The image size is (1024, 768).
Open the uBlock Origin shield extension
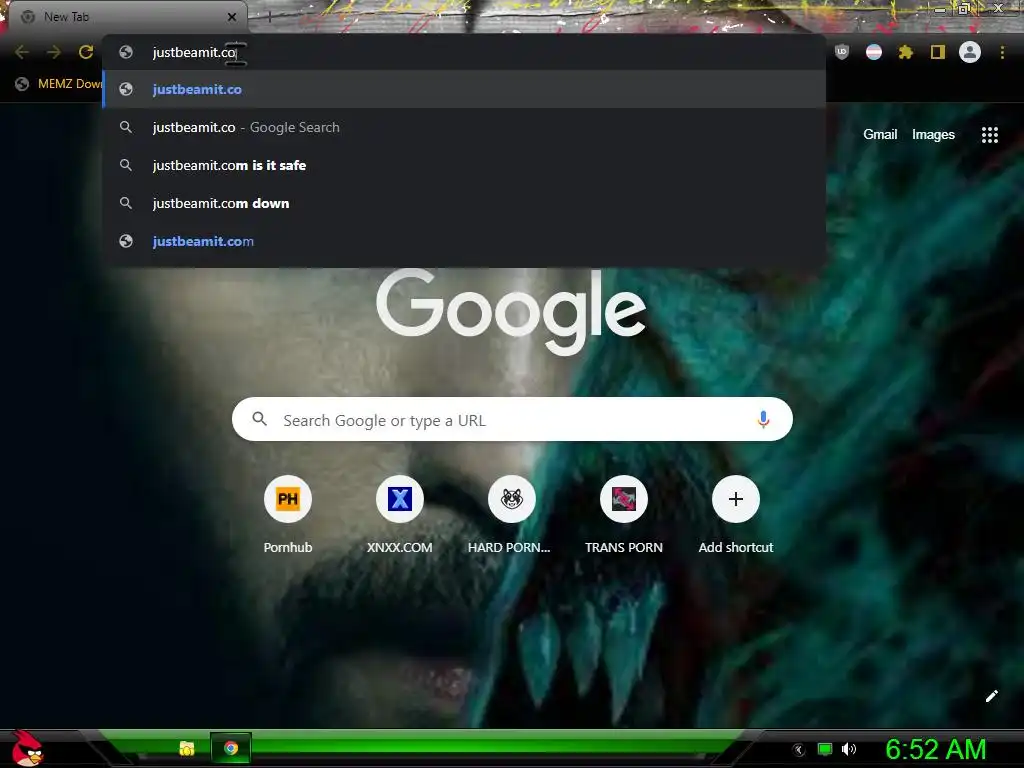(842, 52)
